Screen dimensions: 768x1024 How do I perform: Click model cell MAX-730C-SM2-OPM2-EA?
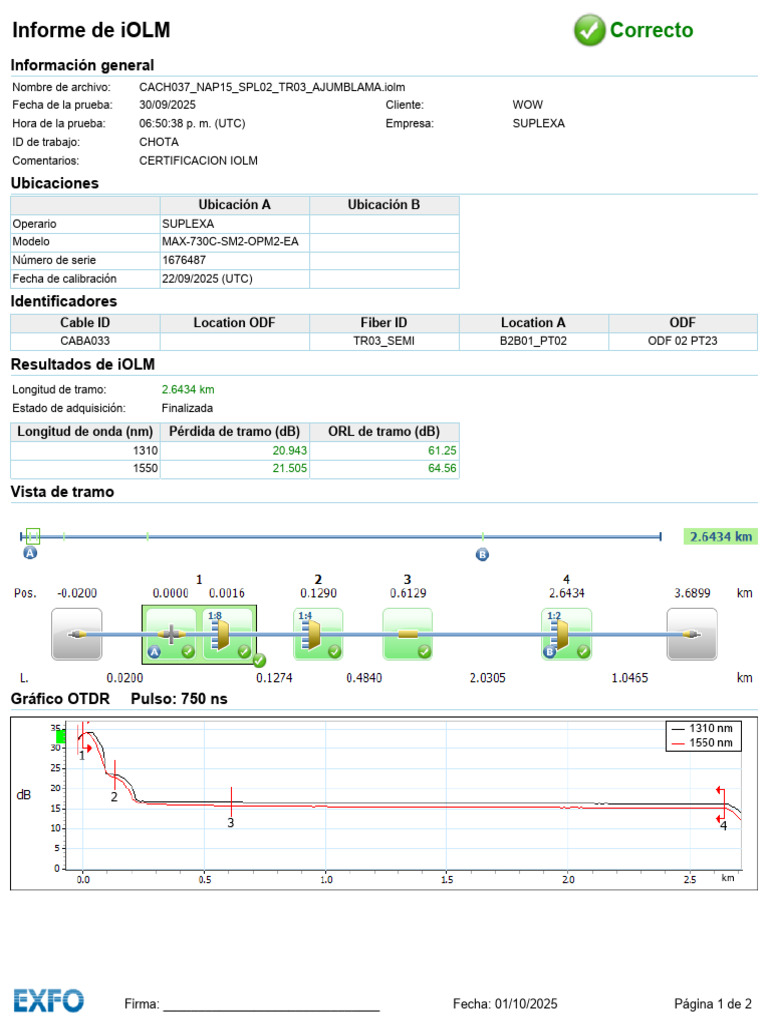(x=234, y=242)
